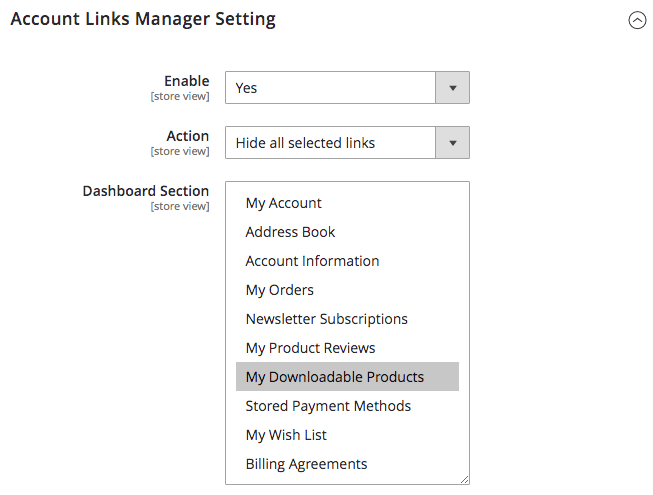This screenshot has height=495, width=653.
Task: Choose Account Information list option
Action: pyautogui.click(x=313, y=261)
